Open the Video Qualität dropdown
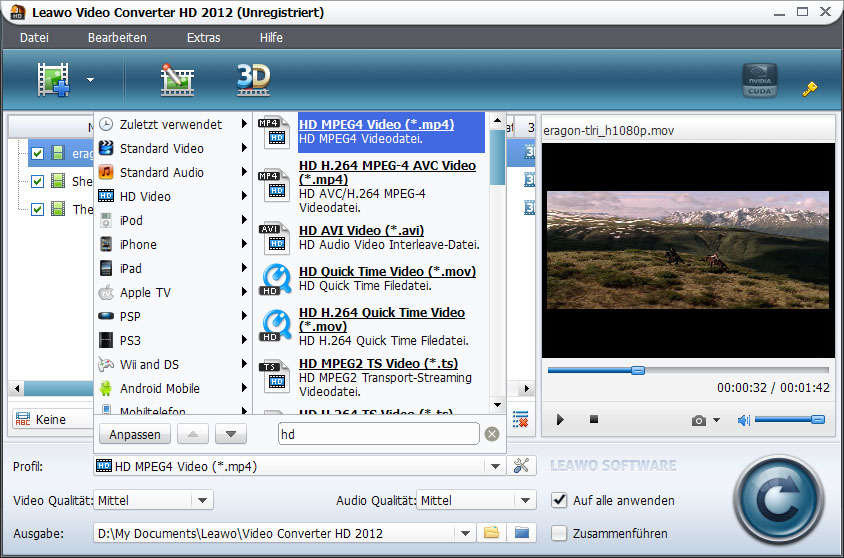 202,500
